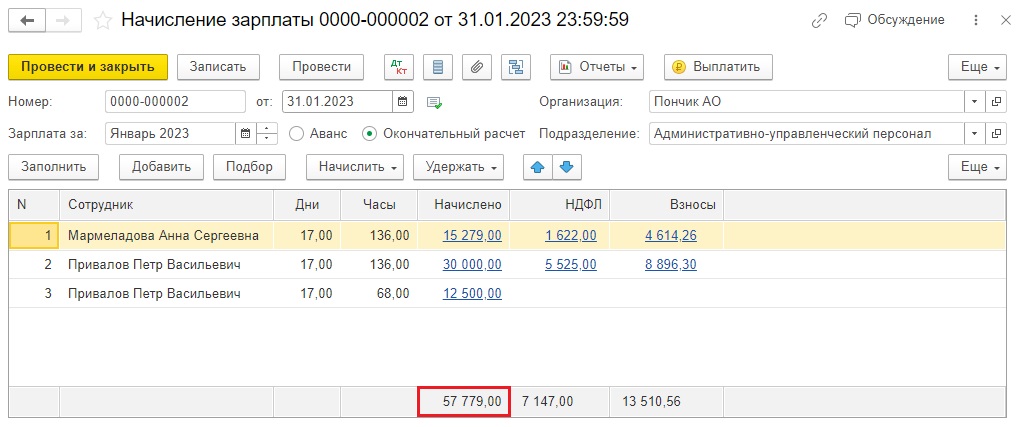
Task: Open calendar picker for document date
Action: (x=402, y=101)
